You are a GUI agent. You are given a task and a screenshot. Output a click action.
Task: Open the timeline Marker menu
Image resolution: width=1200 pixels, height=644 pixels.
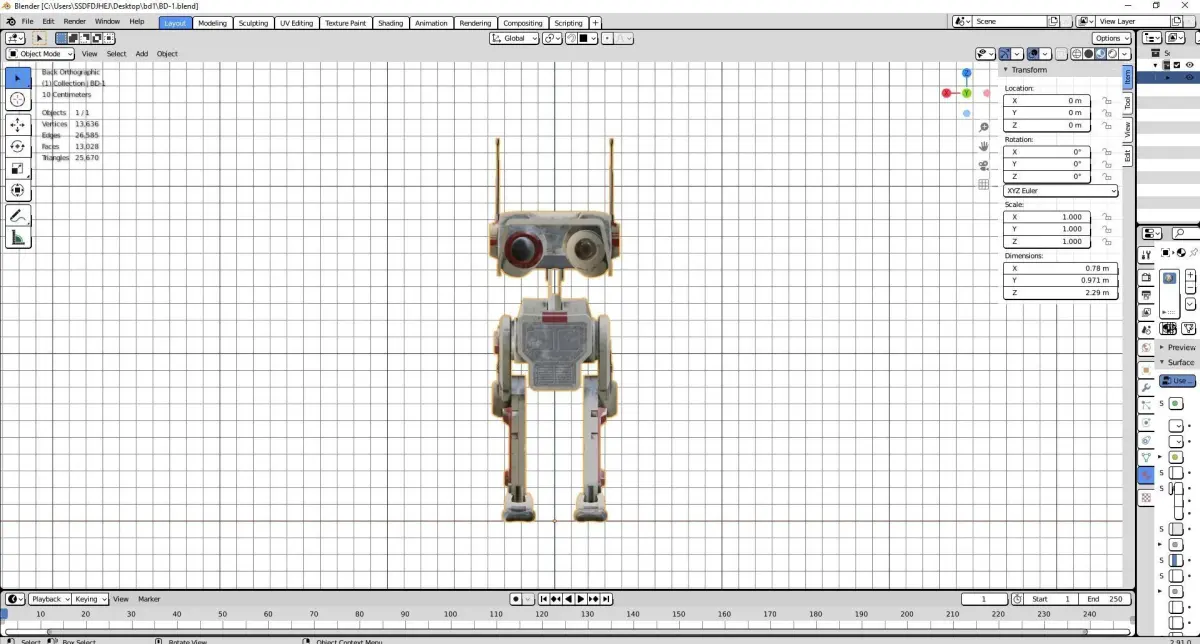149,599
